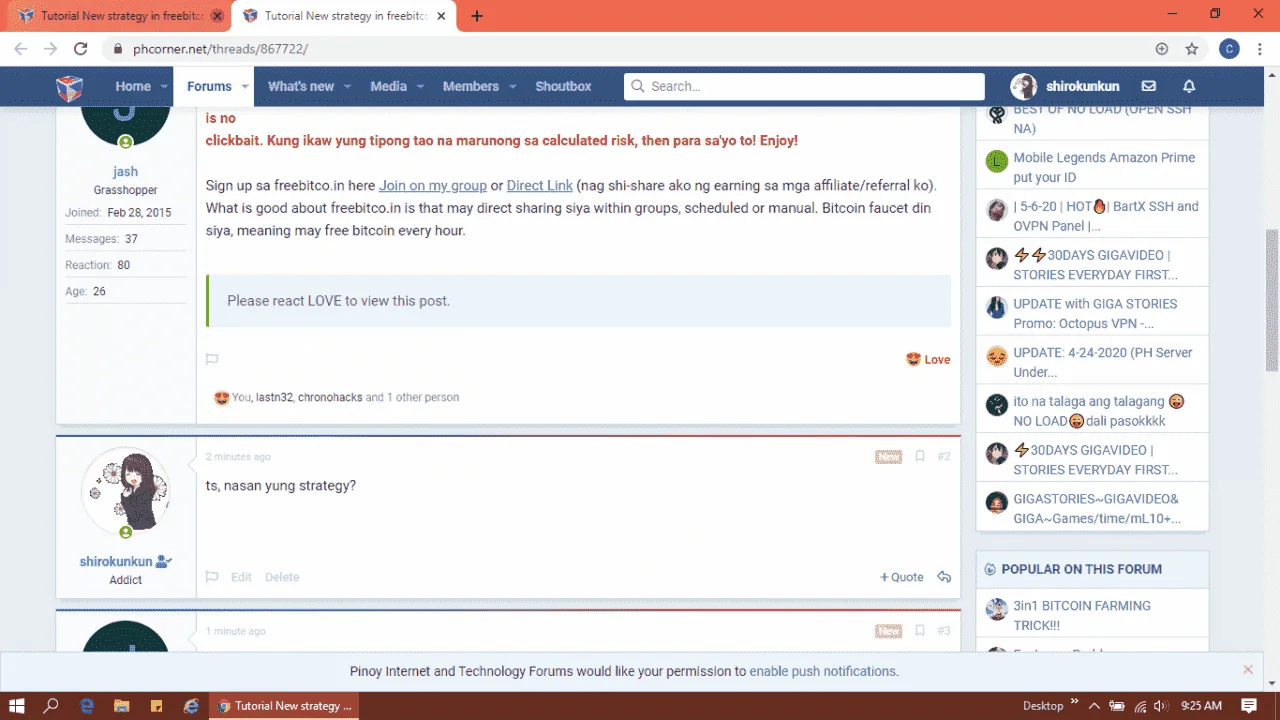Click Chrome profile avatar icon

click(1230, 48)
